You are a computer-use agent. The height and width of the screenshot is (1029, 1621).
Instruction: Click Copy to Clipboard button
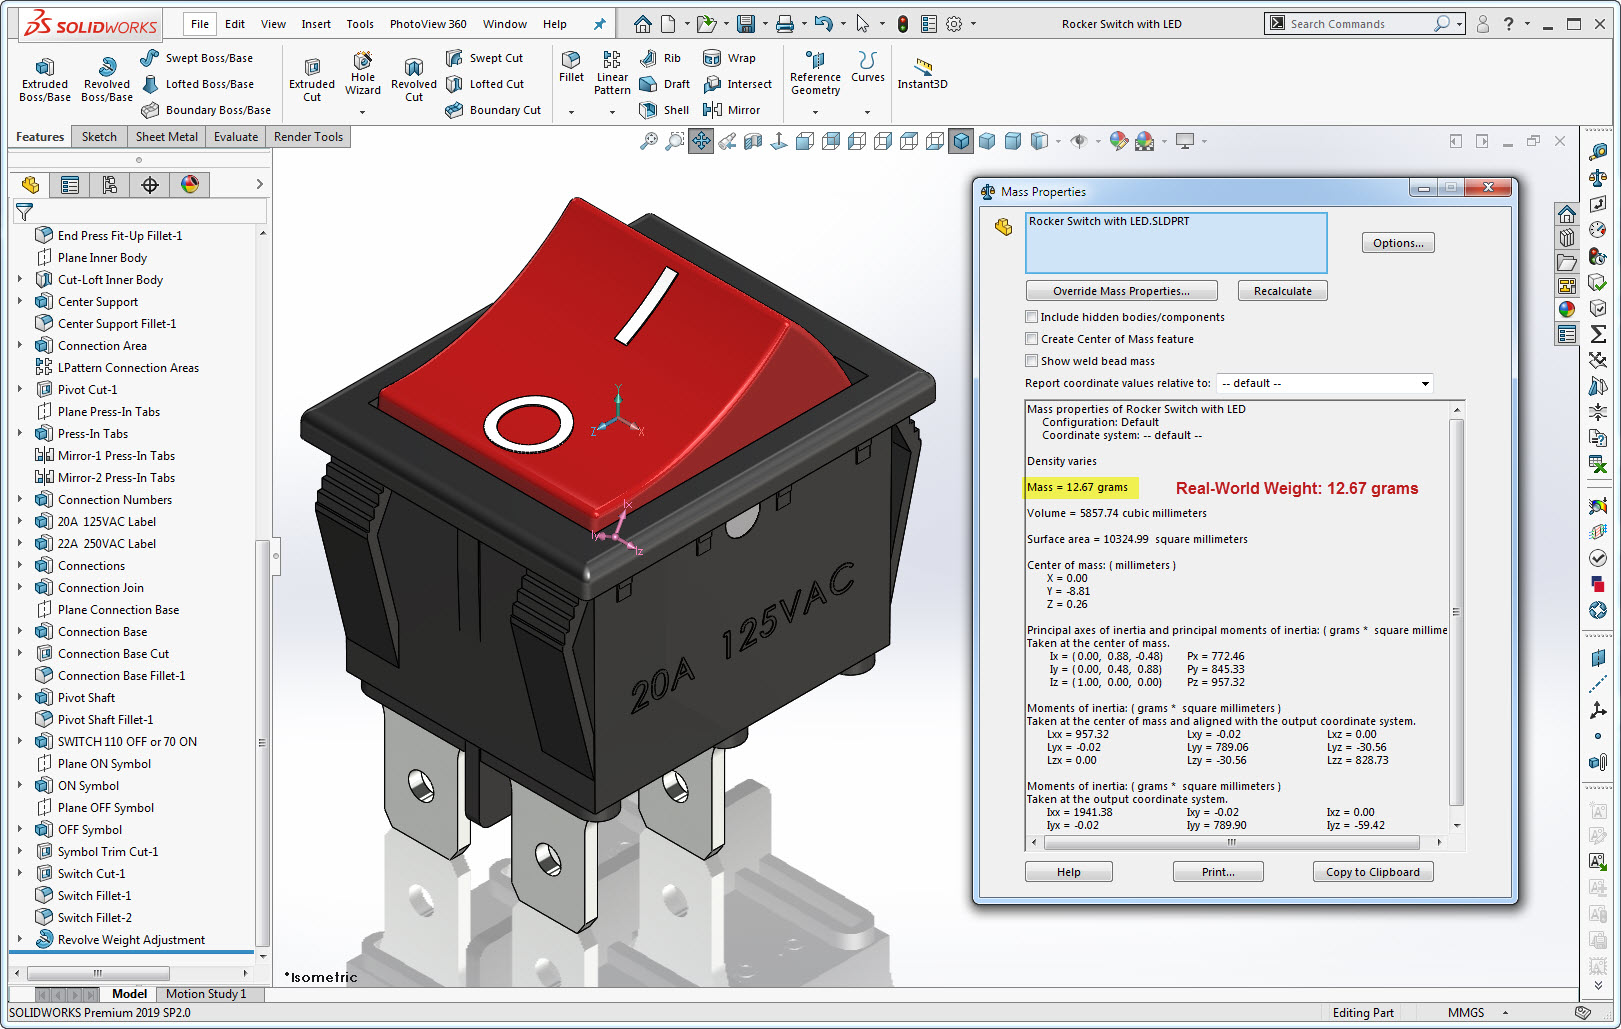pos(1372,872)
